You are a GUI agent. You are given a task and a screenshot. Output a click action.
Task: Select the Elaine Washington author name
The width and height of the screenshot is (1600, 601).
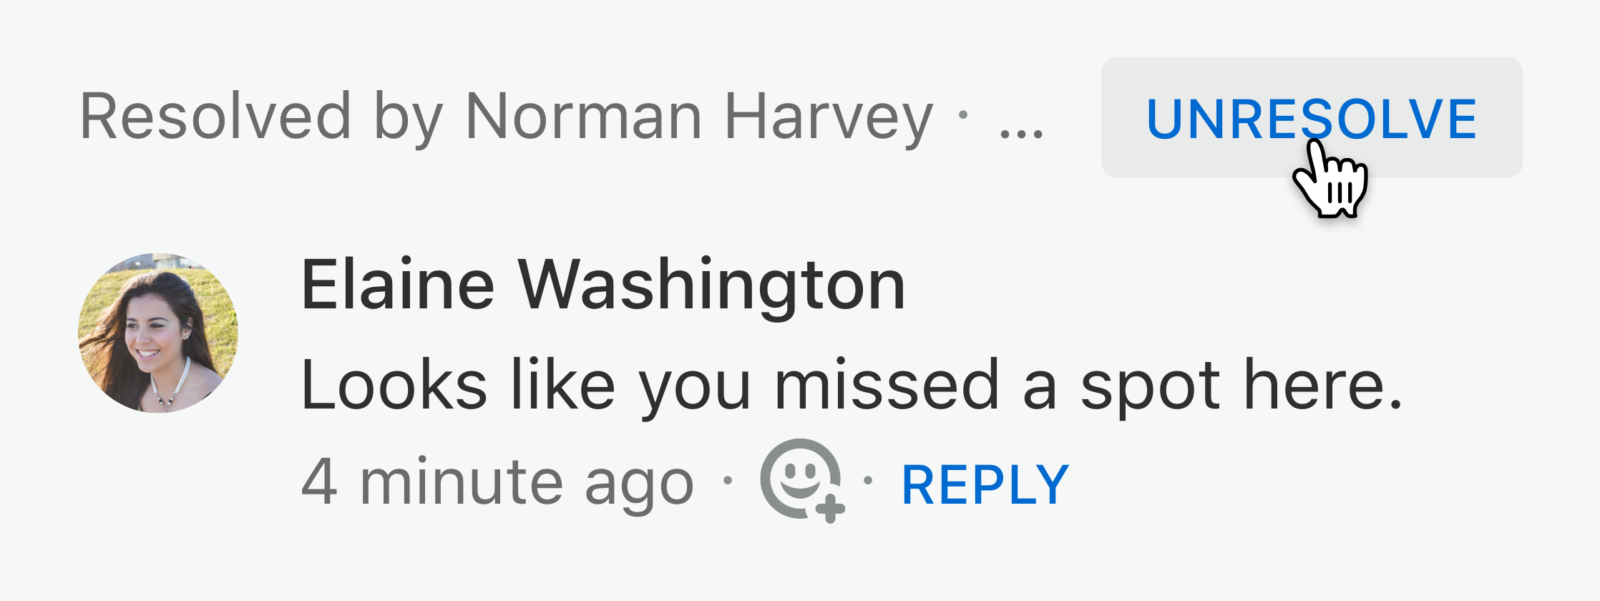603,285
